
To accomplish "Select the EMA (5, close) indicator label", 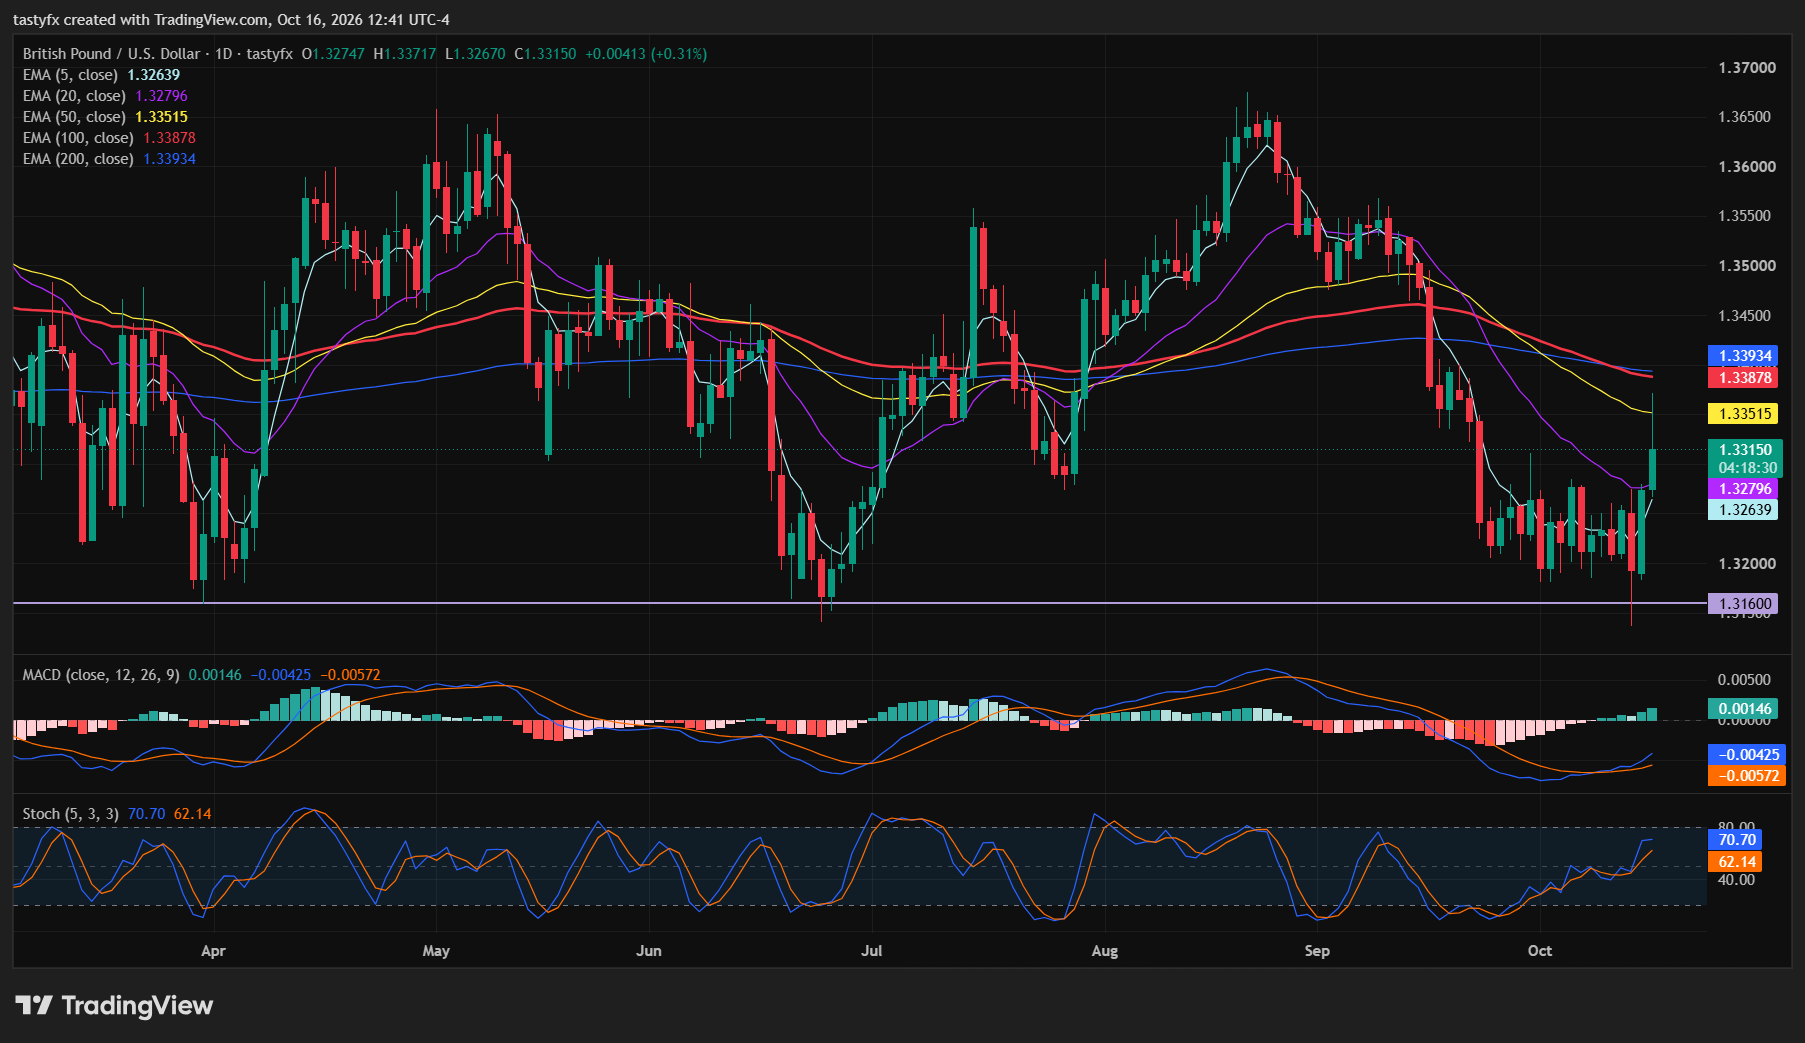I will 70,75.
